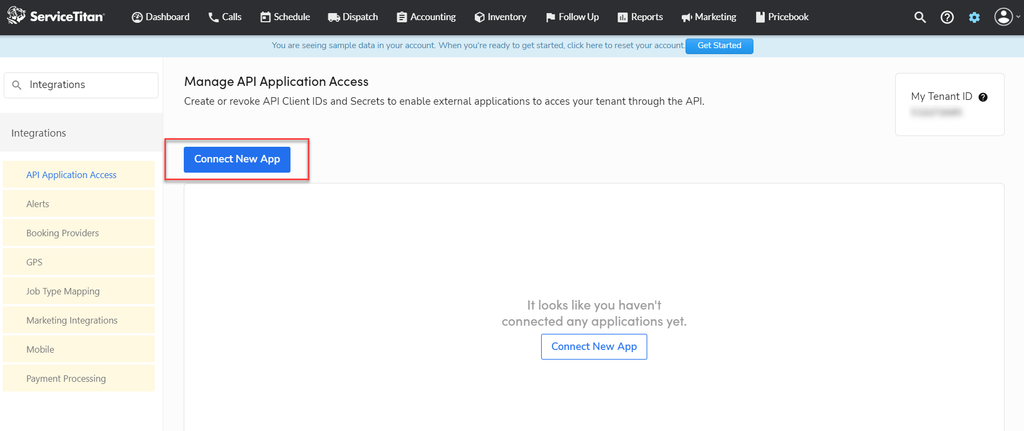
Task: Open the search magnifier in top bar
Action: click(920, 18)
